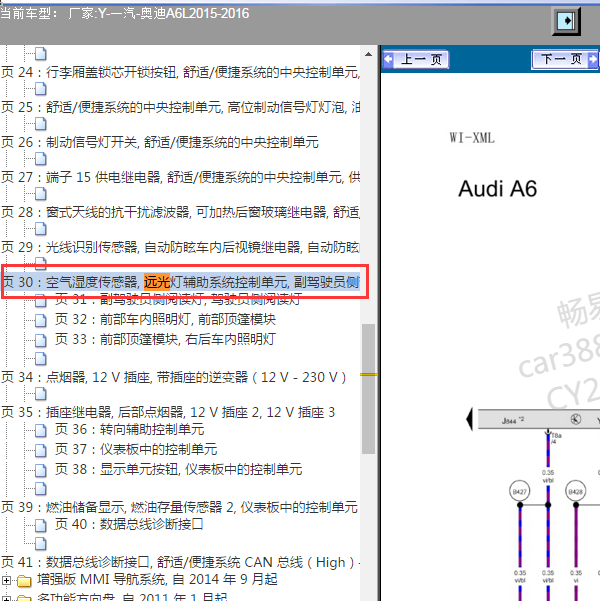Open page 40 数据总线诊断接口 entry

pyautogui.click(x=129, y=524)
